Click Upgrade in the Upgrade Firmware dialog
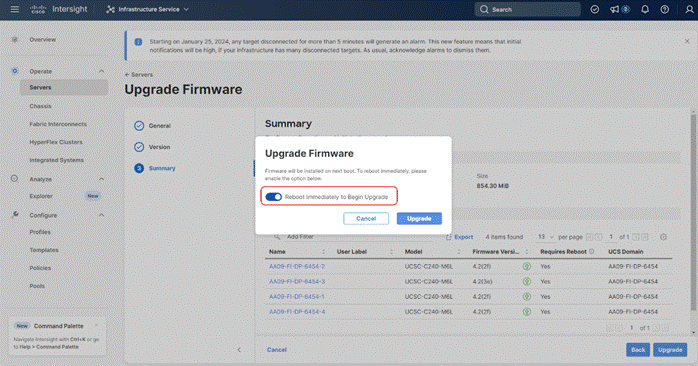This screenshot has height=366, width=698. (x=419, y=219)
